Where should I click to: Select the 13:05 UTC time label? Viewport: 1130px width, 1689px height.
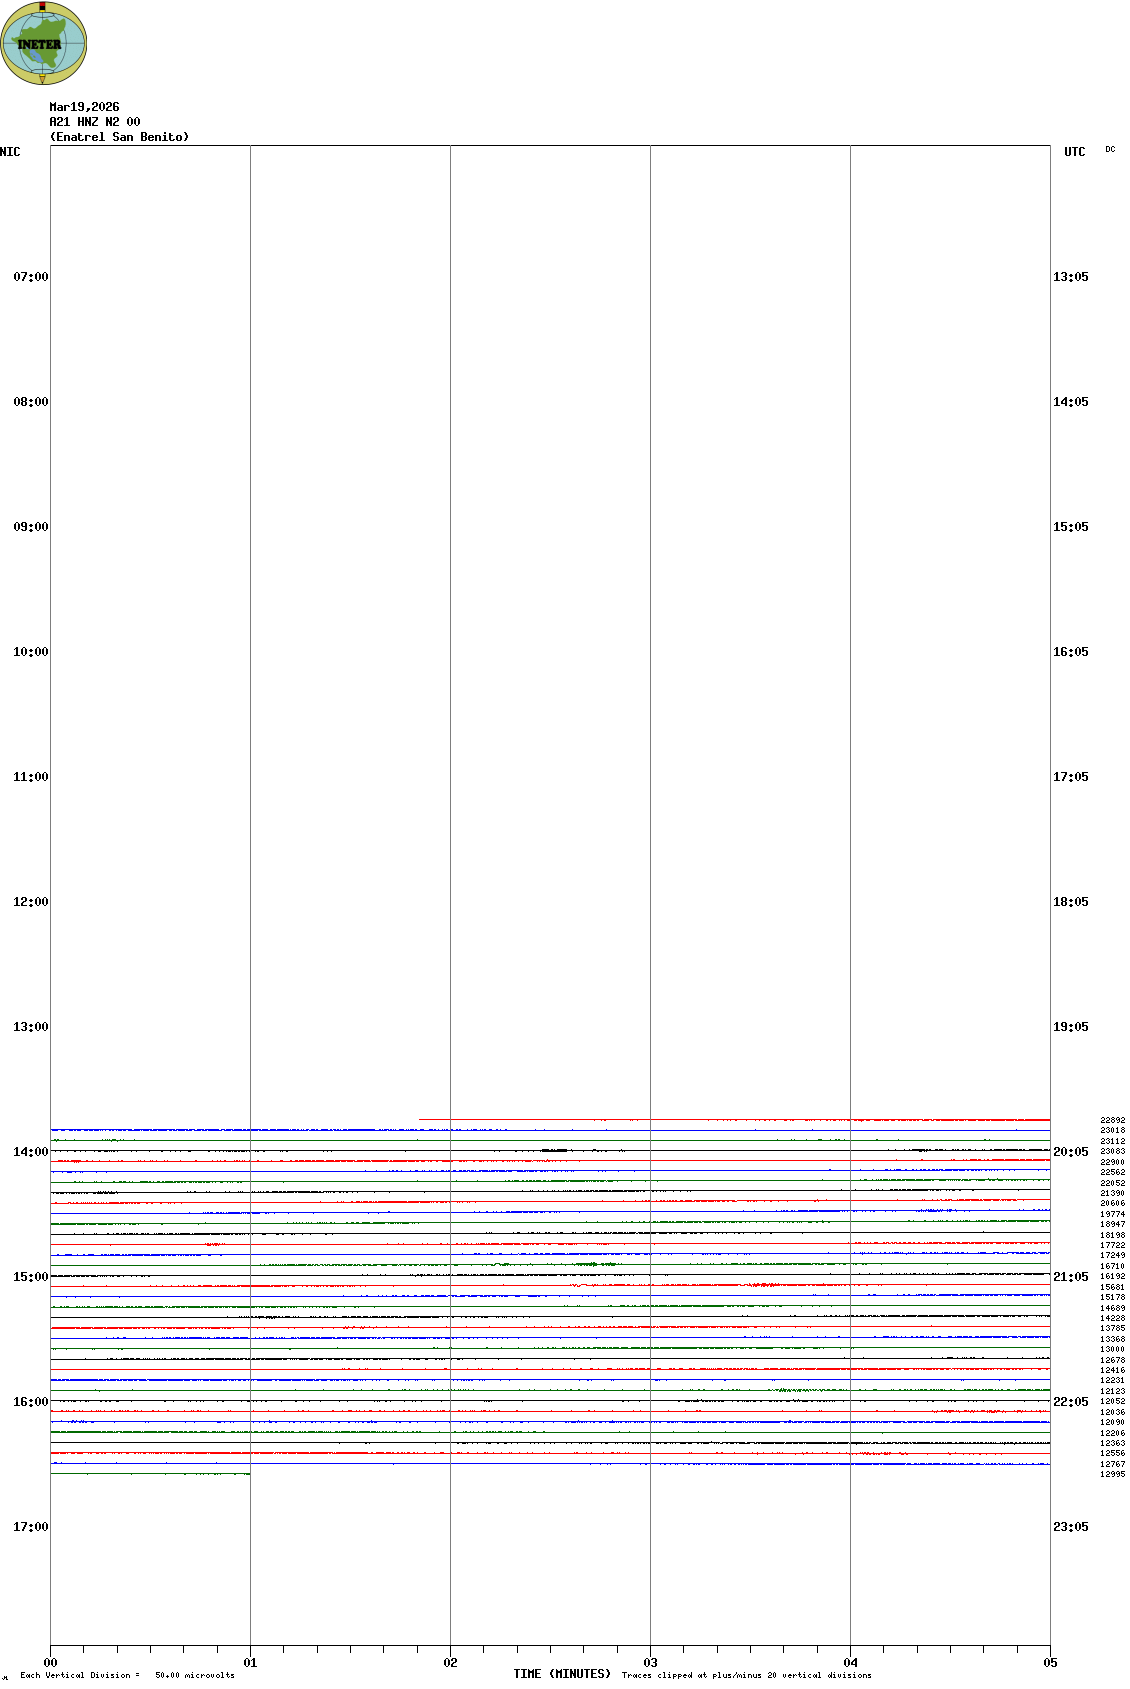coord(1071,277)
